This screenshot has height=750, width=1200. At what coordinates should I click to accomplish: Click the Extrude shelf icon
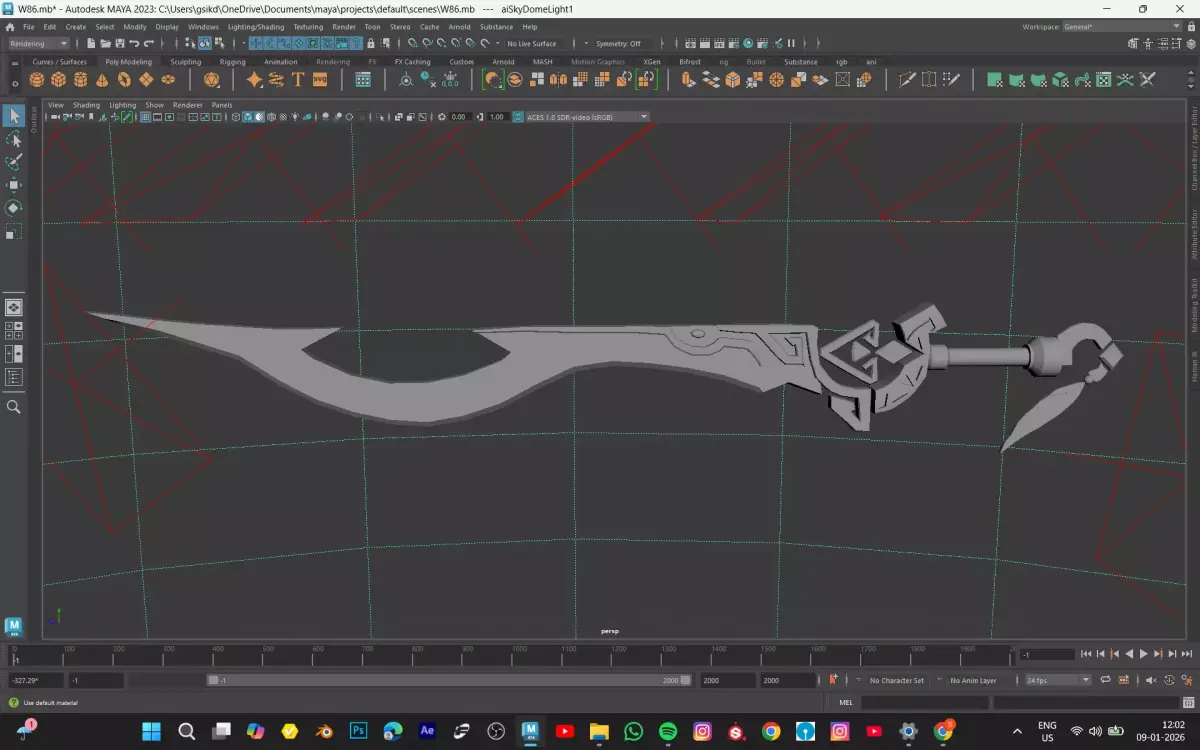689,80
